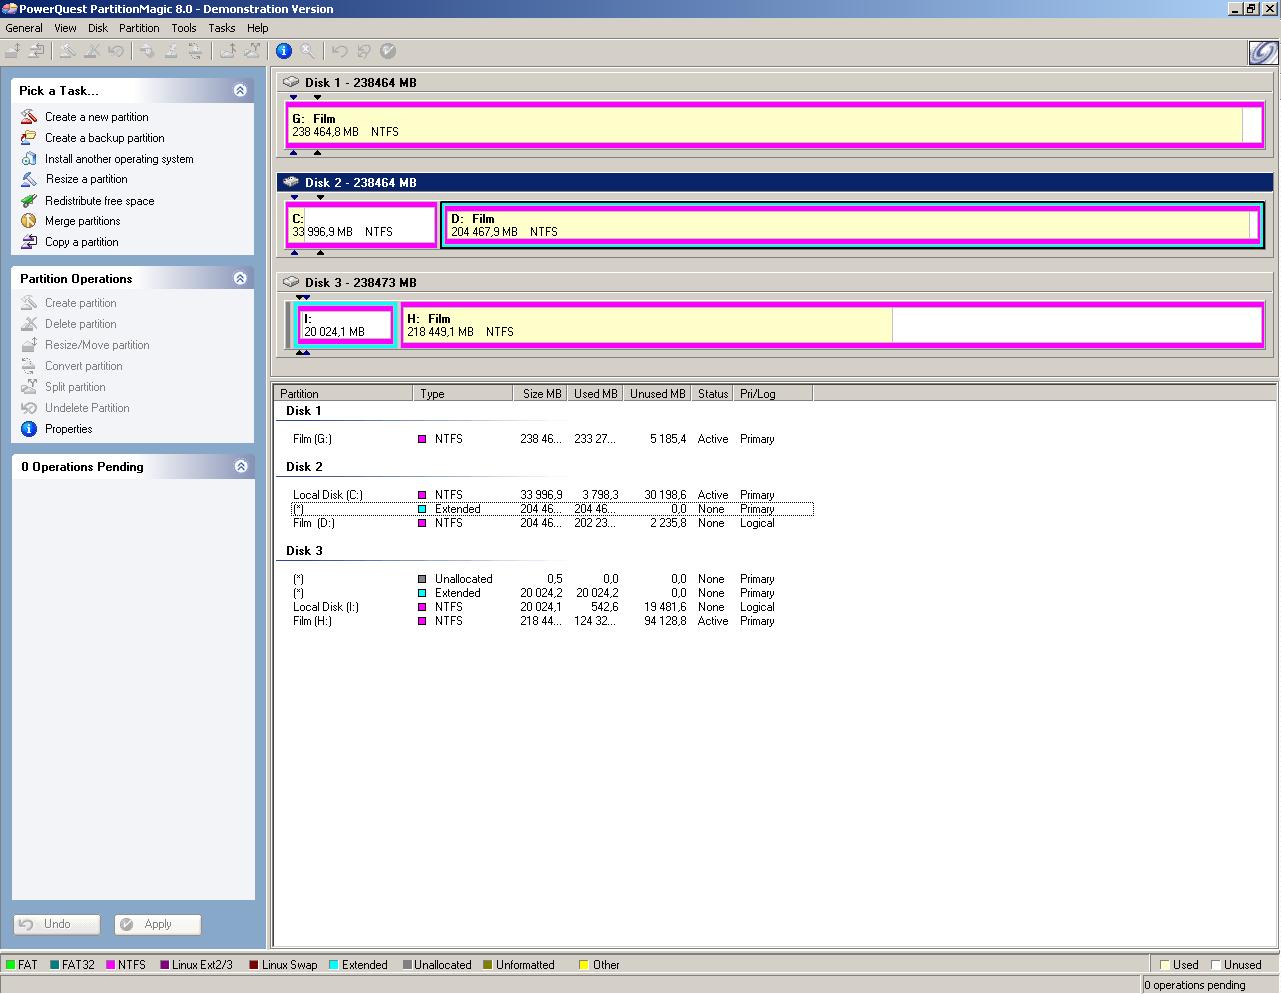Click the Delete partition toolbar icon
This screenshot has height=994, width=1281.
click(92, 51)
